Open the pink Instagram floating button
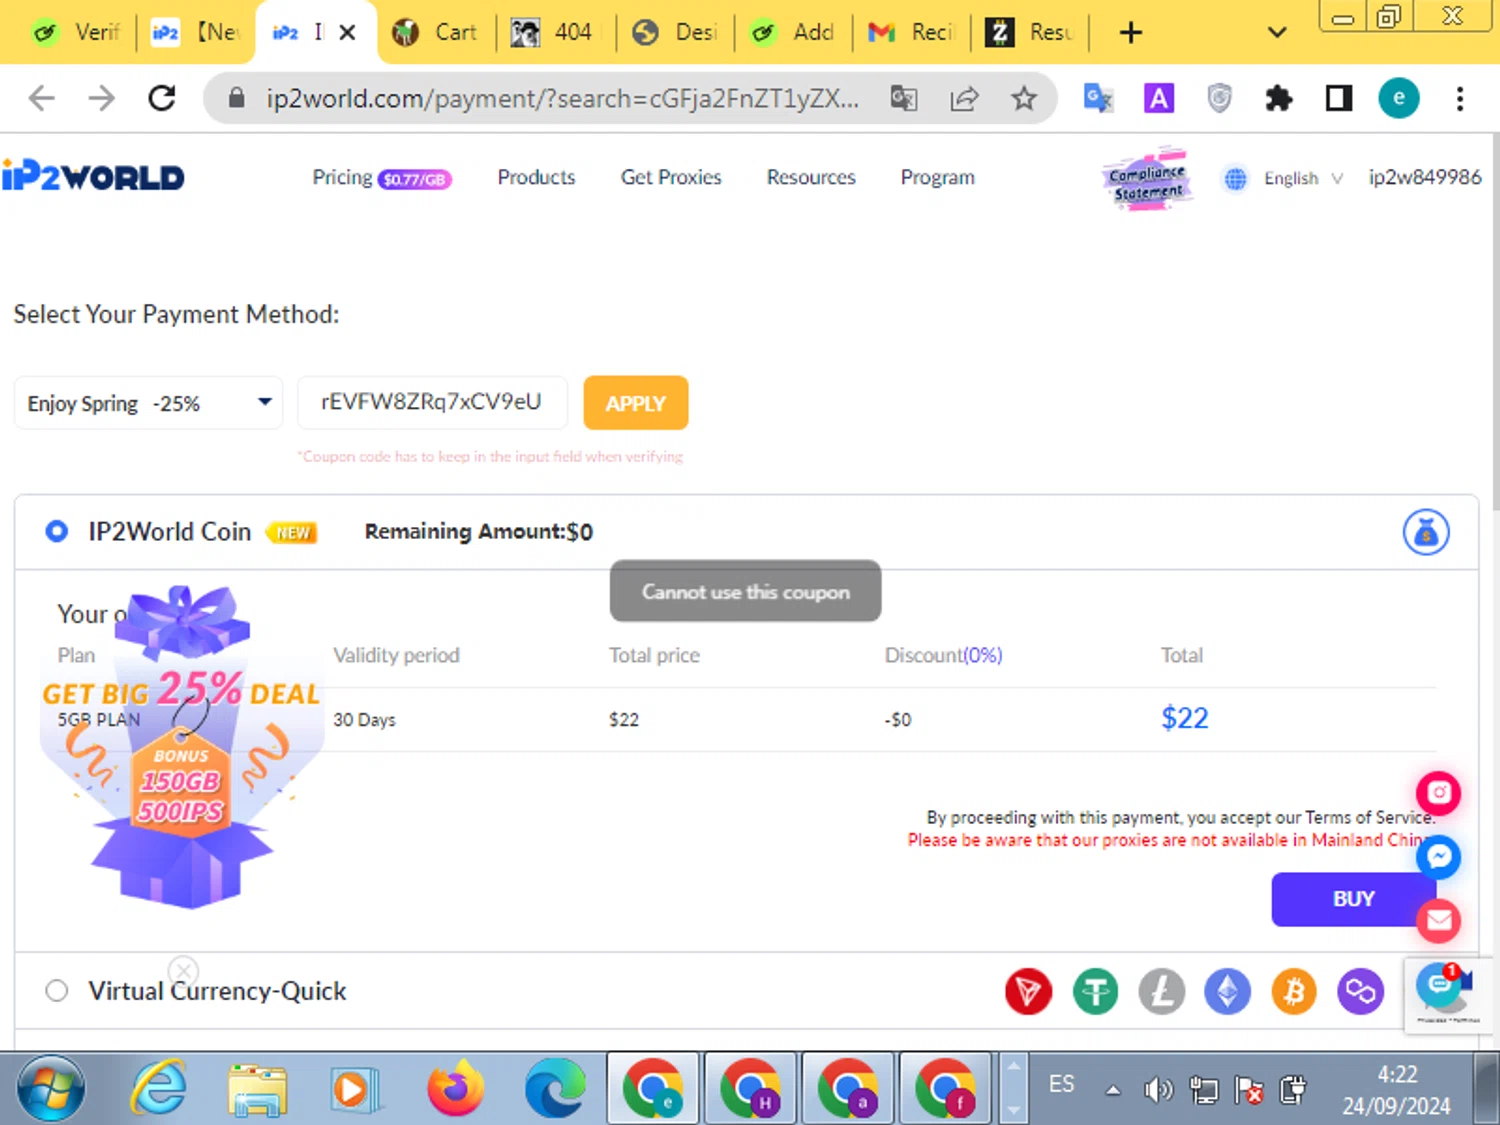This screenshot has height=1125, width=1500. [x=1439, y=793]
